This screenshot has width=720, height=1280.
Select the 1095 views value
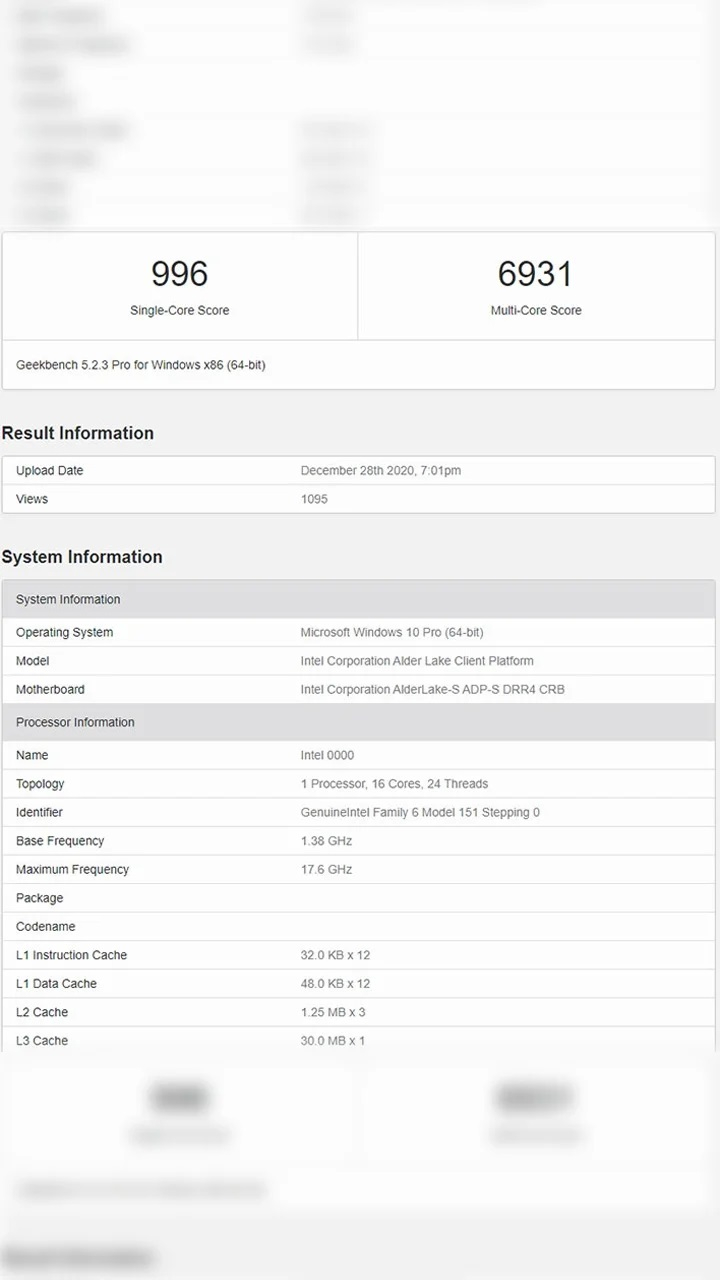tap(314, 499)
